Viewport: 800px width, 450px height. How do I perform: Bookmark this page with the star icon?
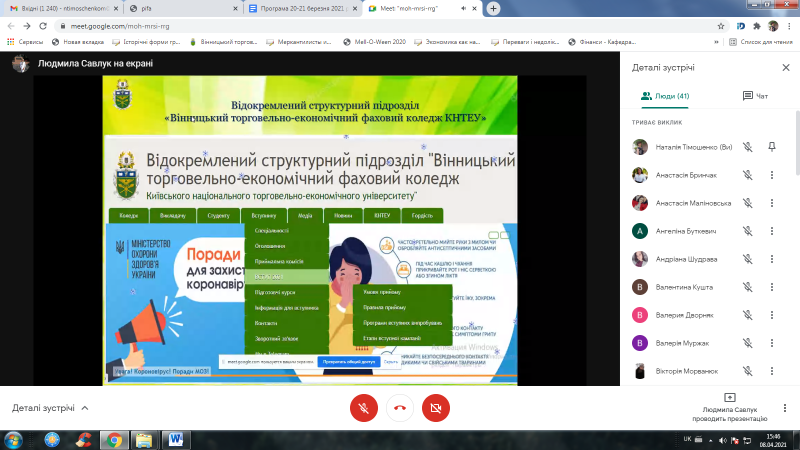(720, 26)
